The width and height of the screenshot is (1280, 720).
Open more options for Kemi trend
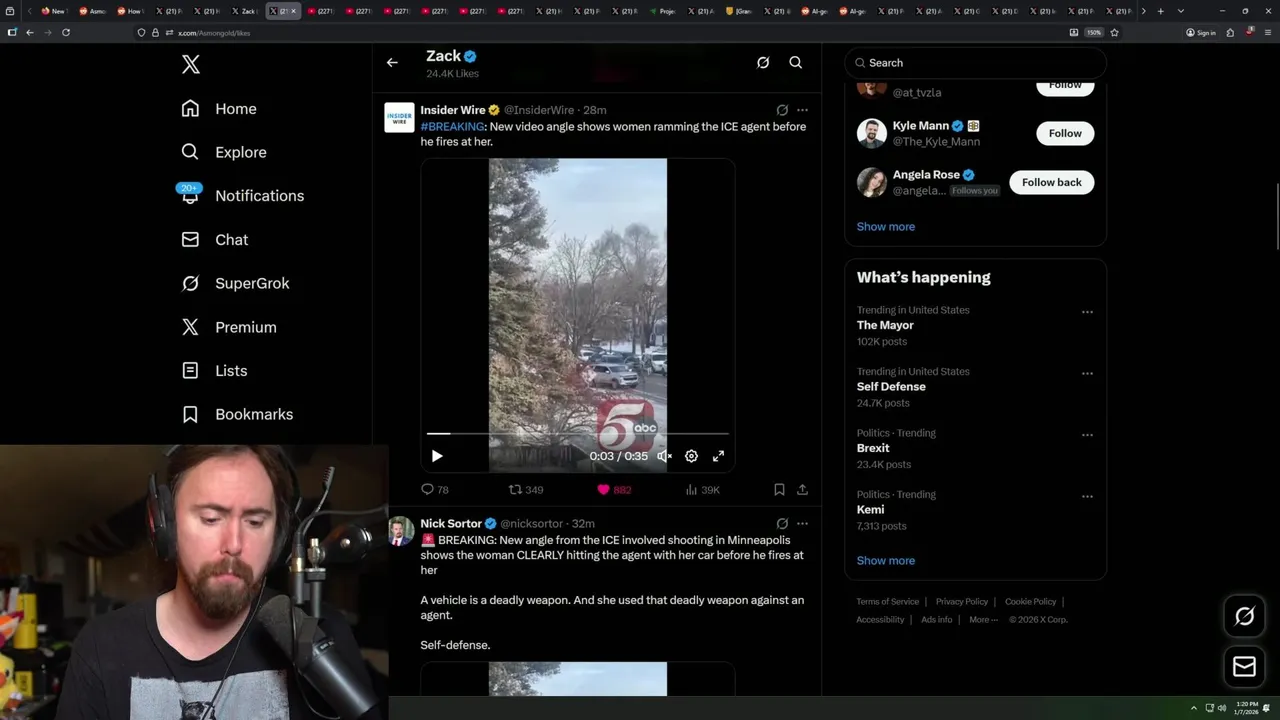[1087, 497]
